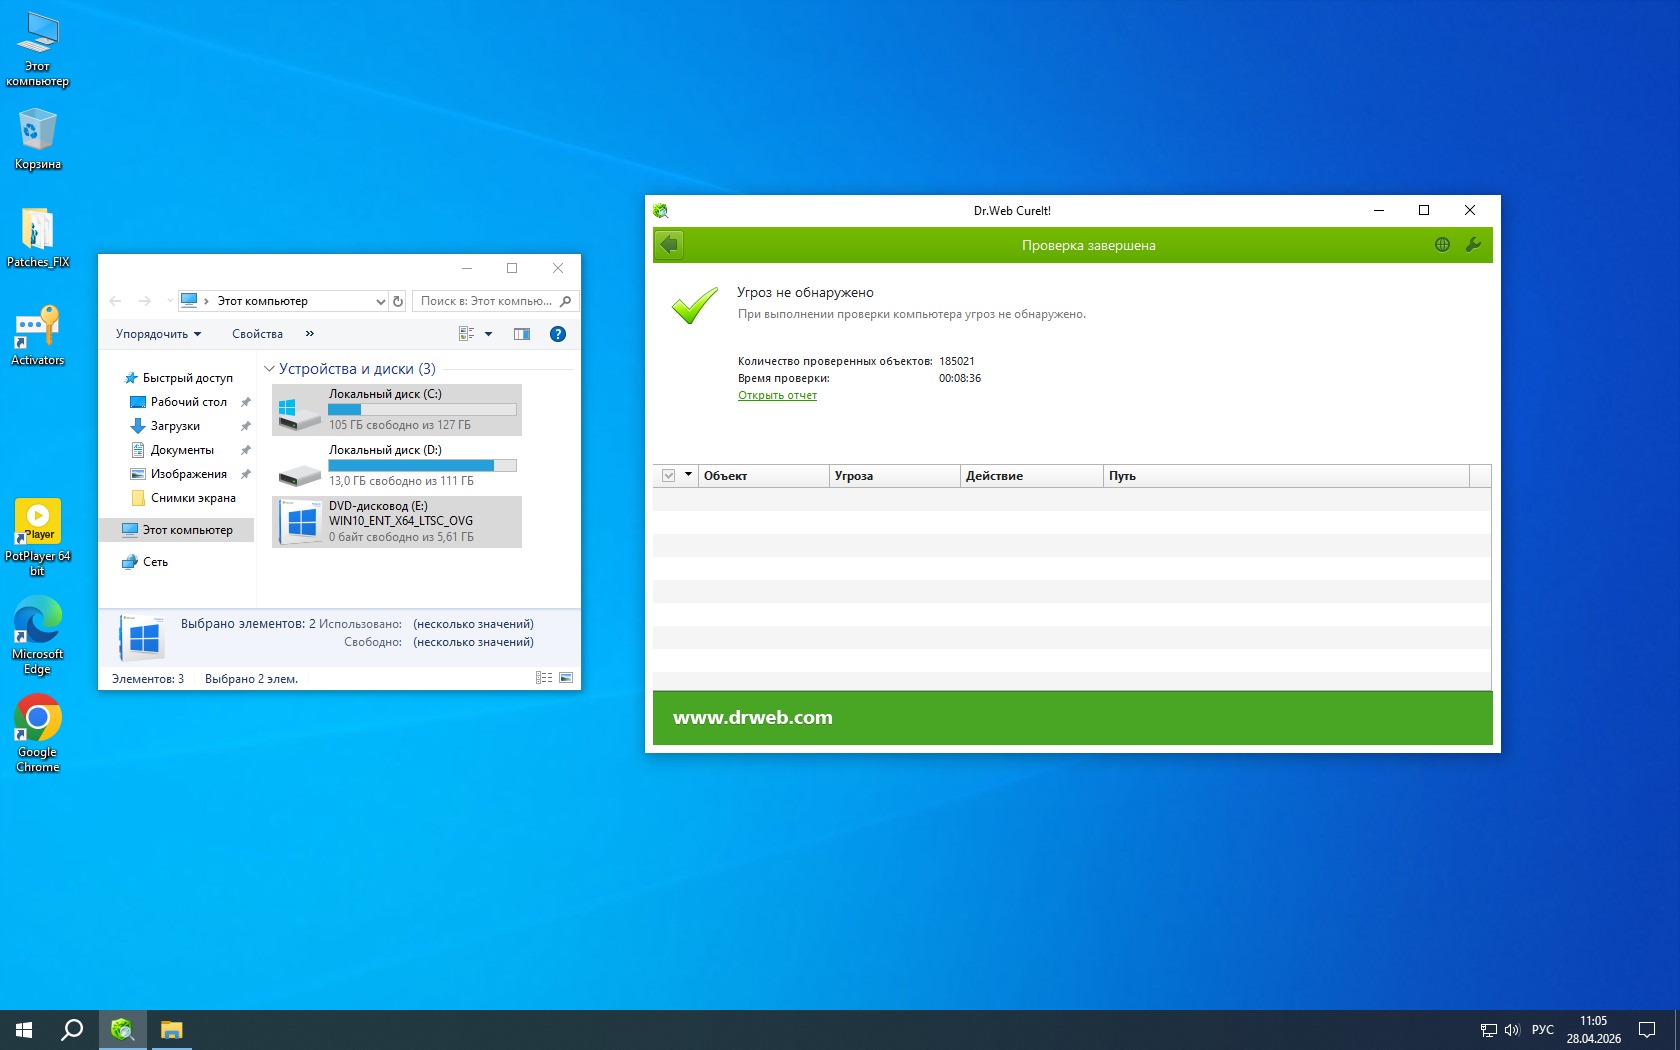Select Загрузки in the navigation pane
Screen dimensions: 1680x1050
[175, 426]
